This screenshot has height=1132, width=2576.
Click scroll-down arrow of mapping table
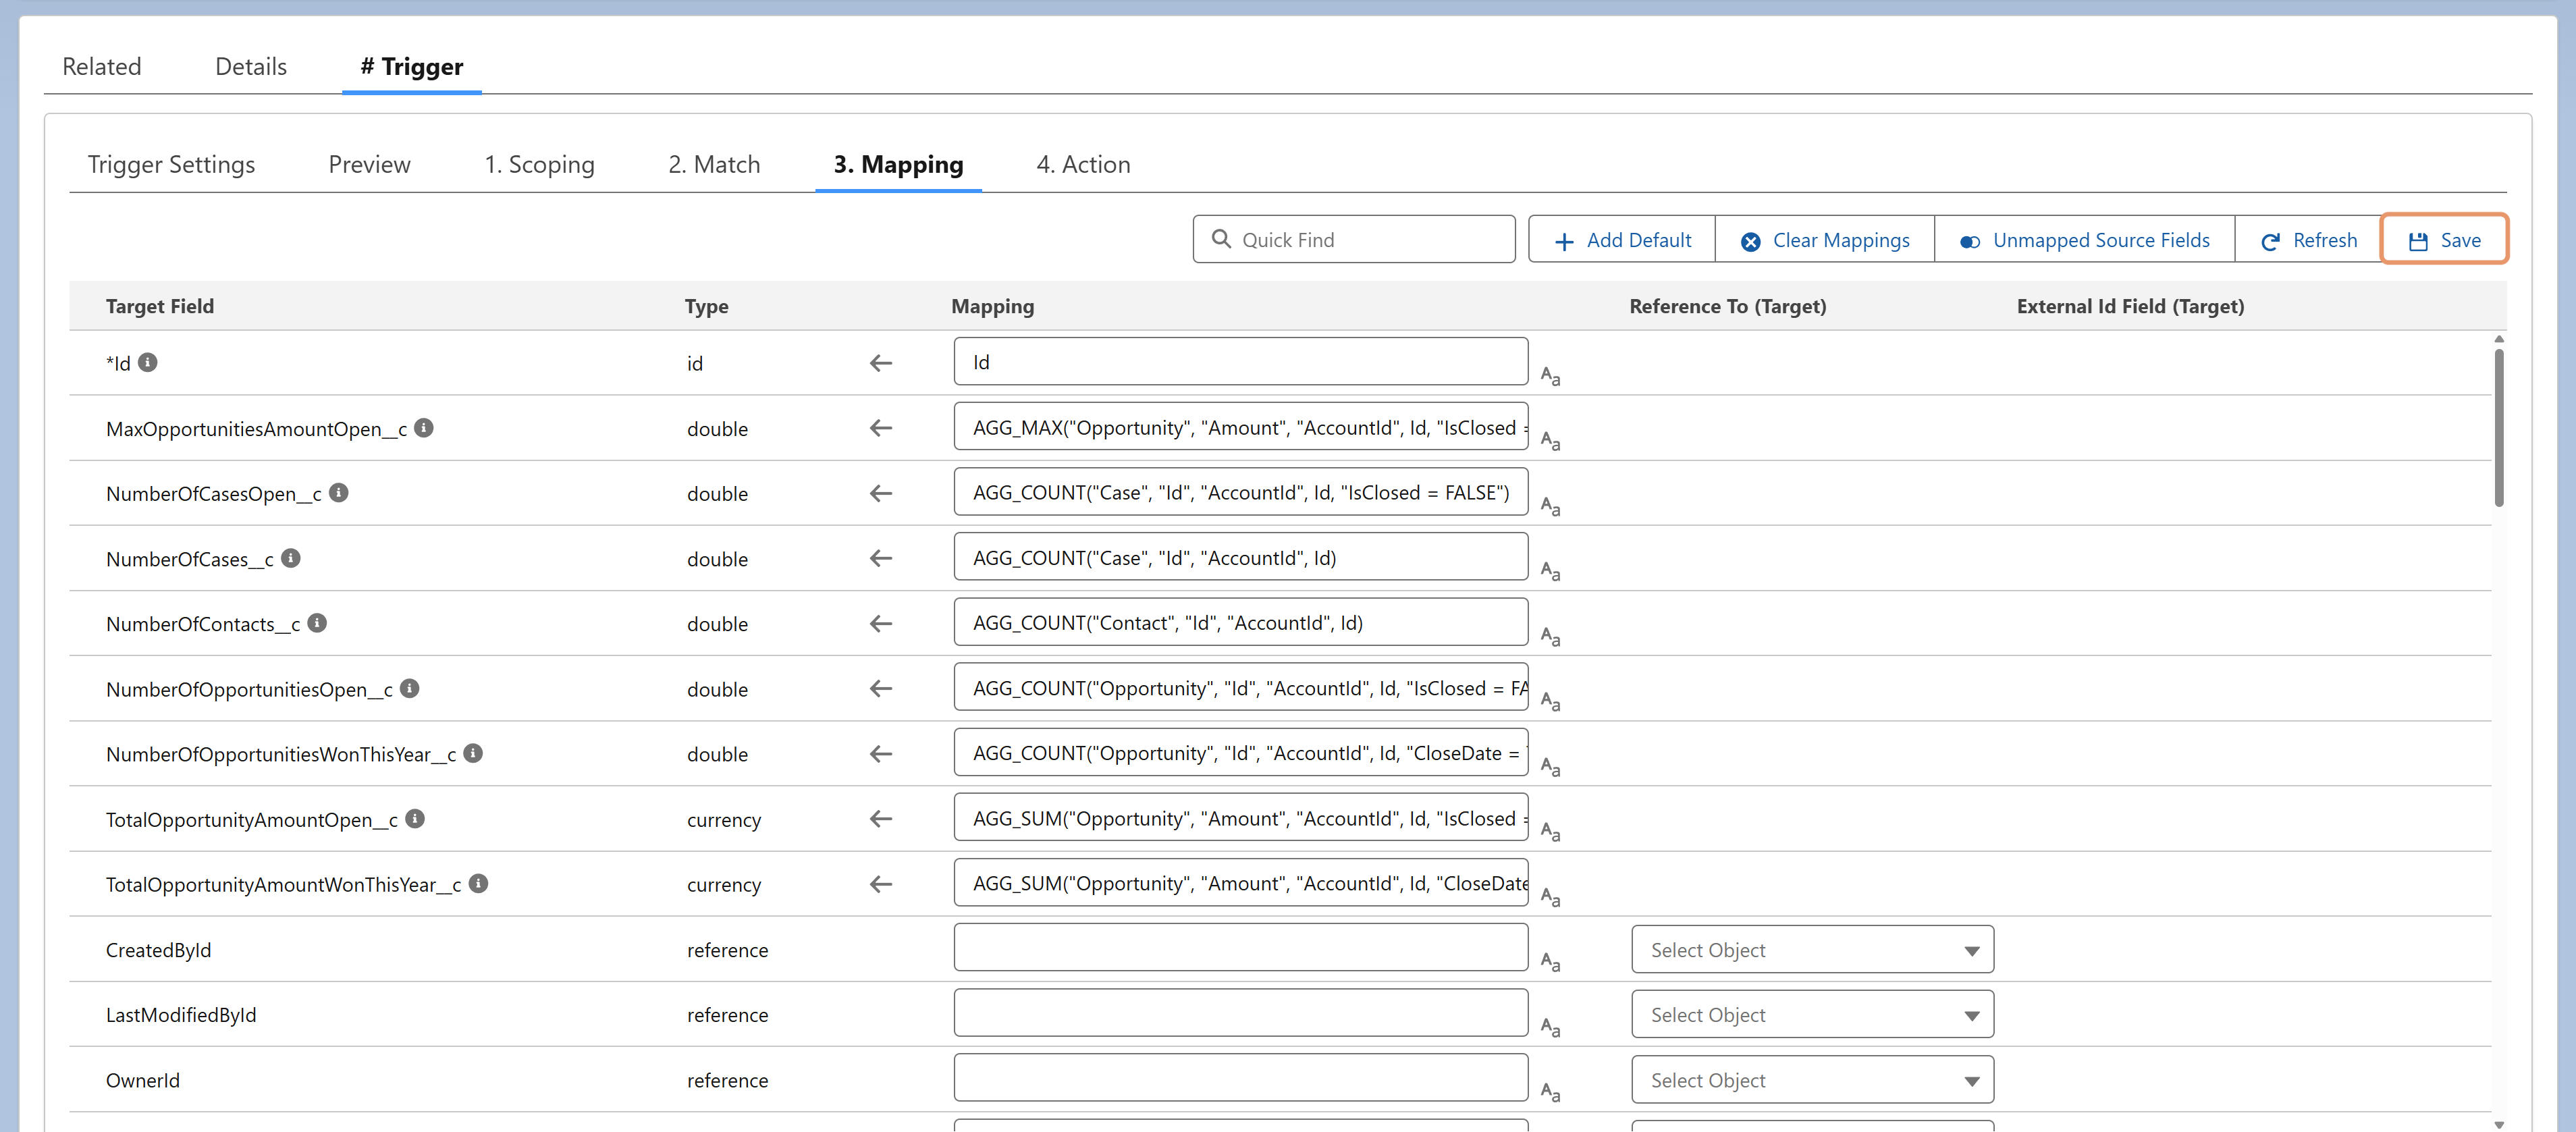[2499, 1124]
